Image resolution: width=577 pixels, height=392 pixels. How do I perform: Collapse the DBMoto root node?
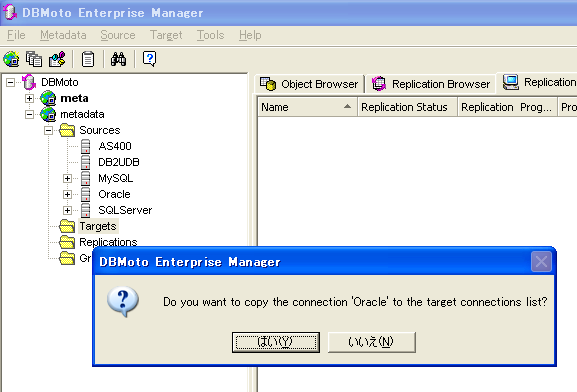11,82
